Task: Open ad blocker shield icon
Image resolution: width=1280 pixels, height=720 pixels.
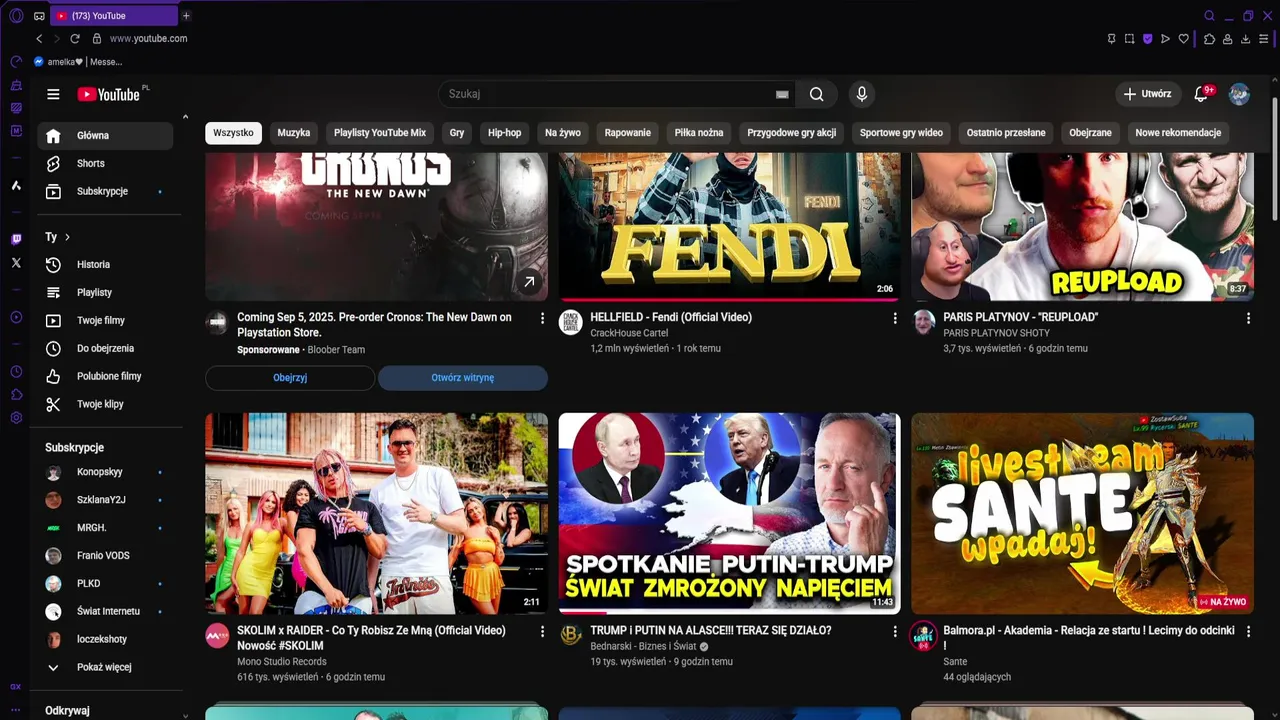Action: point(1147,38)
